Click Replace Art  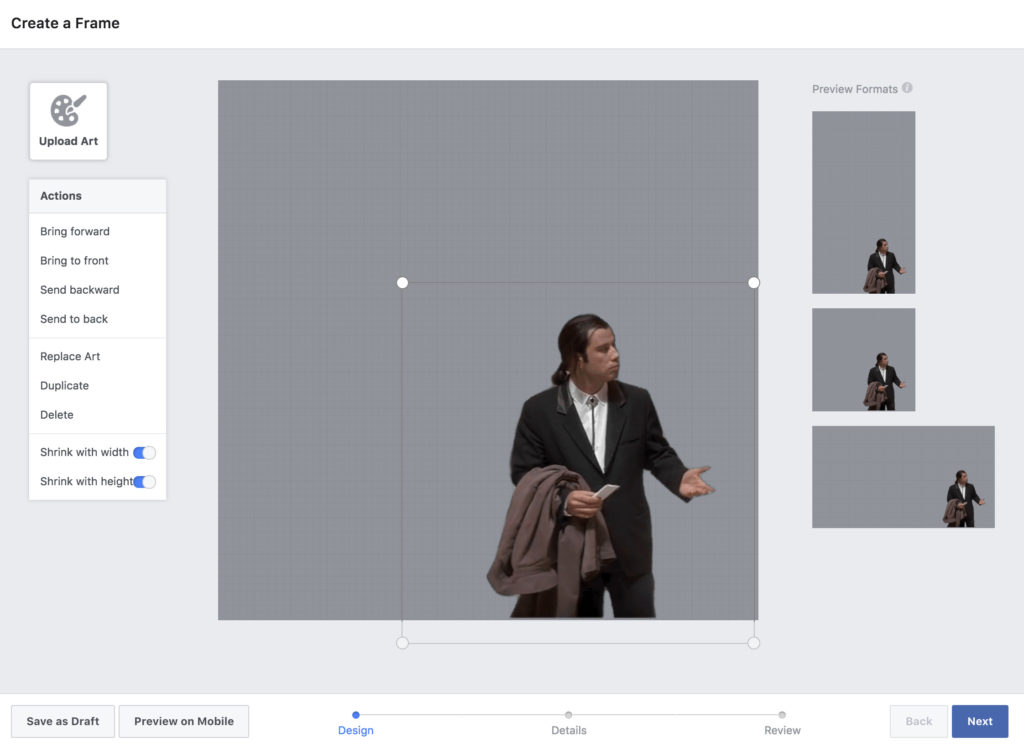tap(70, 356)
